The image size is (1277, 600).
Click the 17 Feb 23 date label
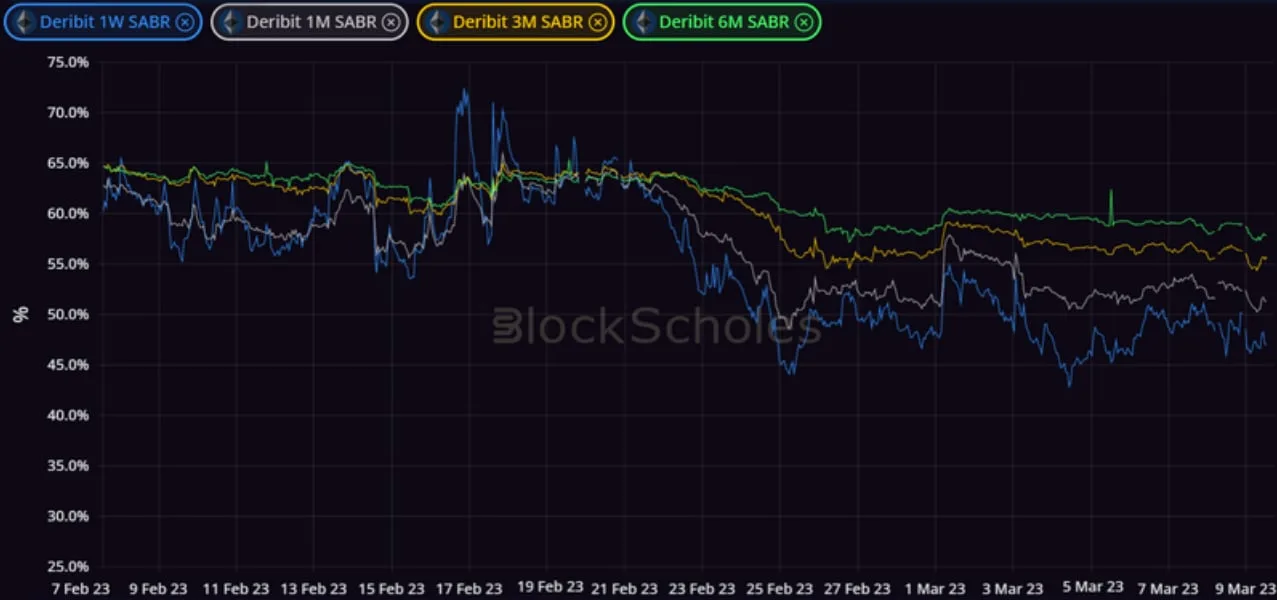[470, 588]
